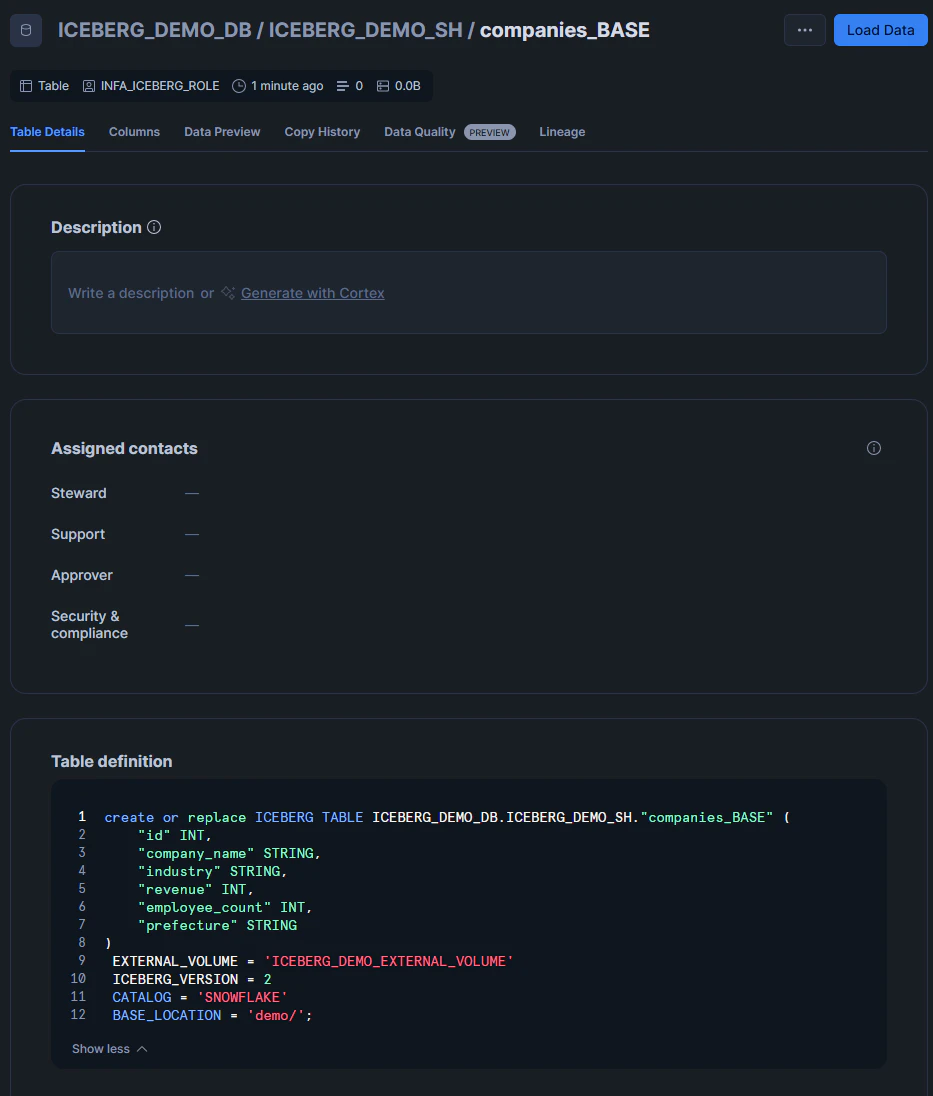Click the storage size icon showing 0.0B
933x1096 pixels.
coord(383,86)
